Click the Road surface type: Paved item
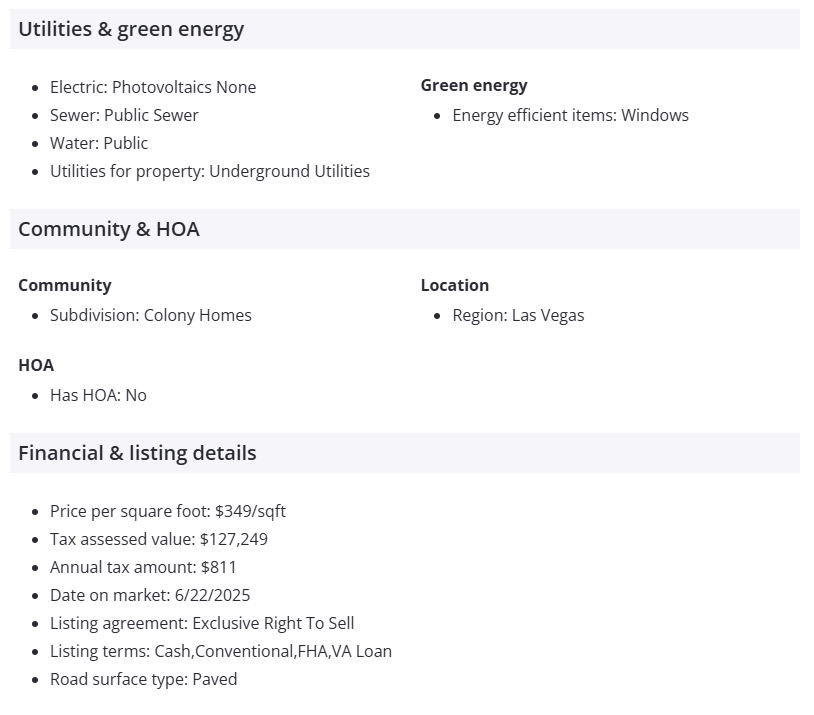This screenshot has height=715, width=814. [144, 679]
